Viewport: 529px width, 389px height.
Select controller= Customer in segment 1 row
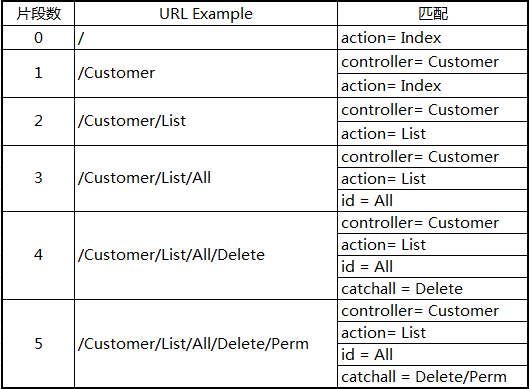(x=432, y=62)
